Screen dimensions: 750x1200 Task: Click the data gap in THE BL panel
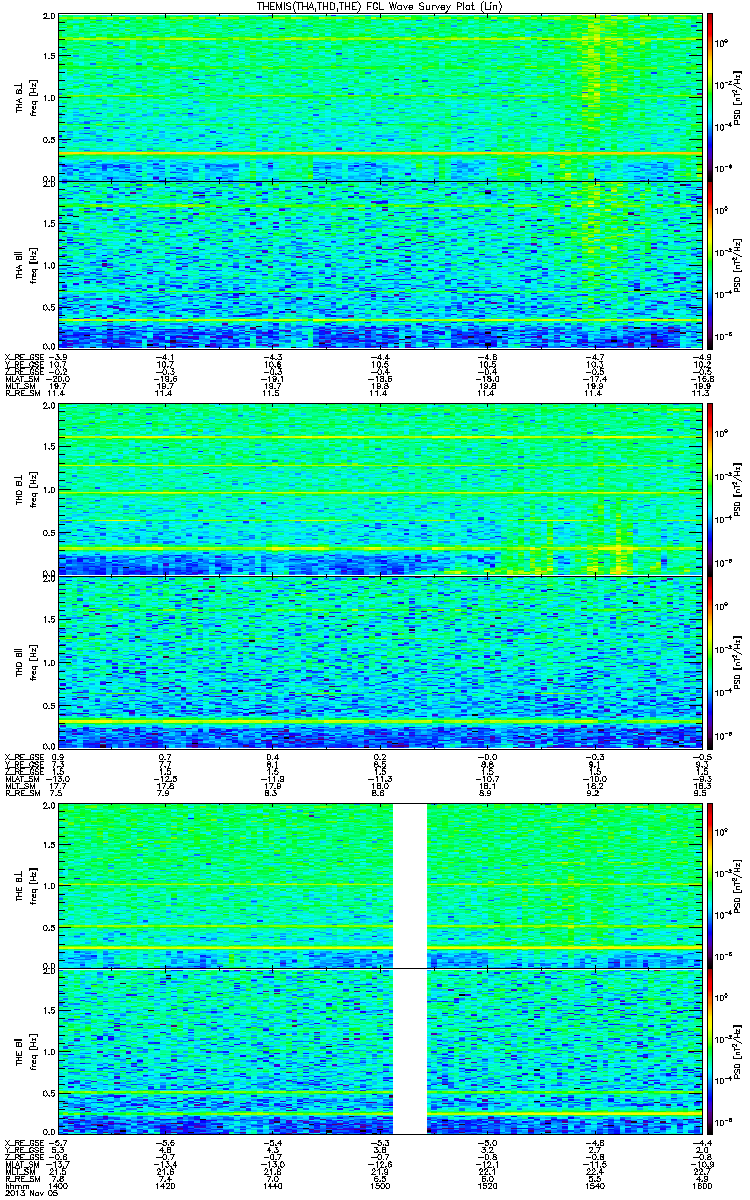[x=410, y=886]
